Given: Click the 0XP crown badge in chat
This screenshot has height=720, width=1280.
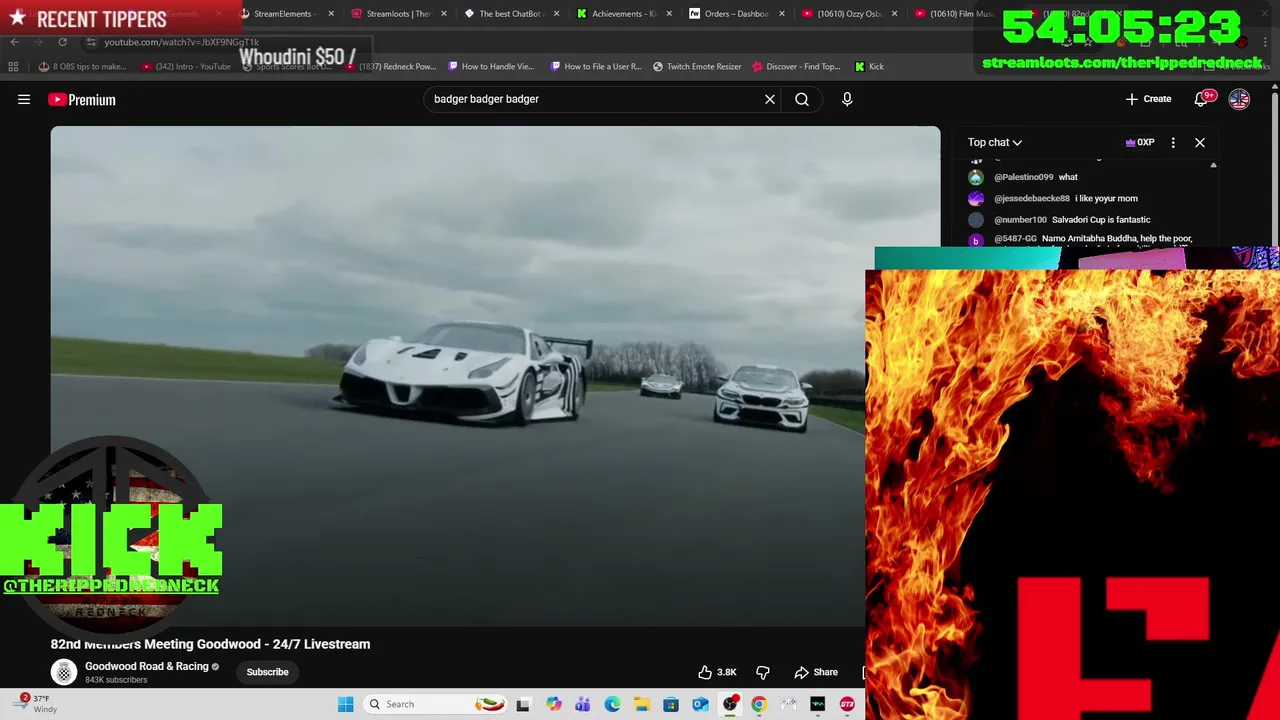Looking at the screenshot, I should coord(1140,142).
